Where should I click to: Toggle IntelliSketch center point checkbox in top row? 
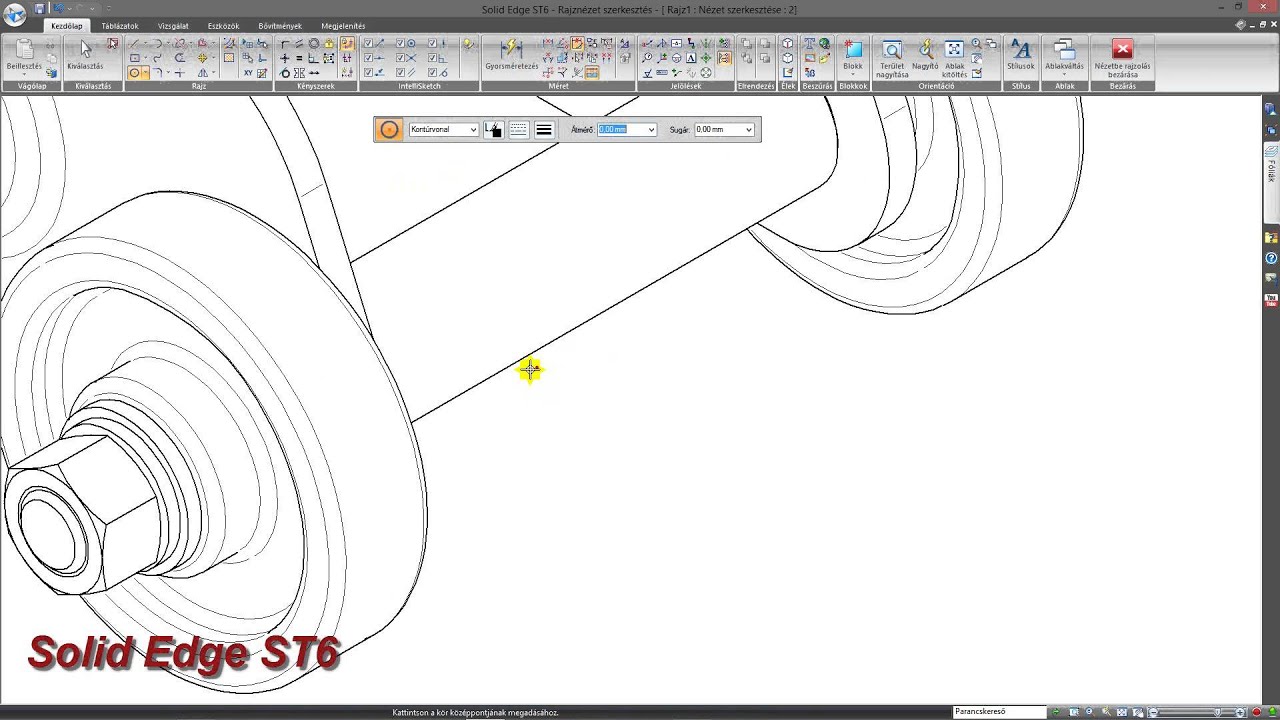(x=400, y=44)
